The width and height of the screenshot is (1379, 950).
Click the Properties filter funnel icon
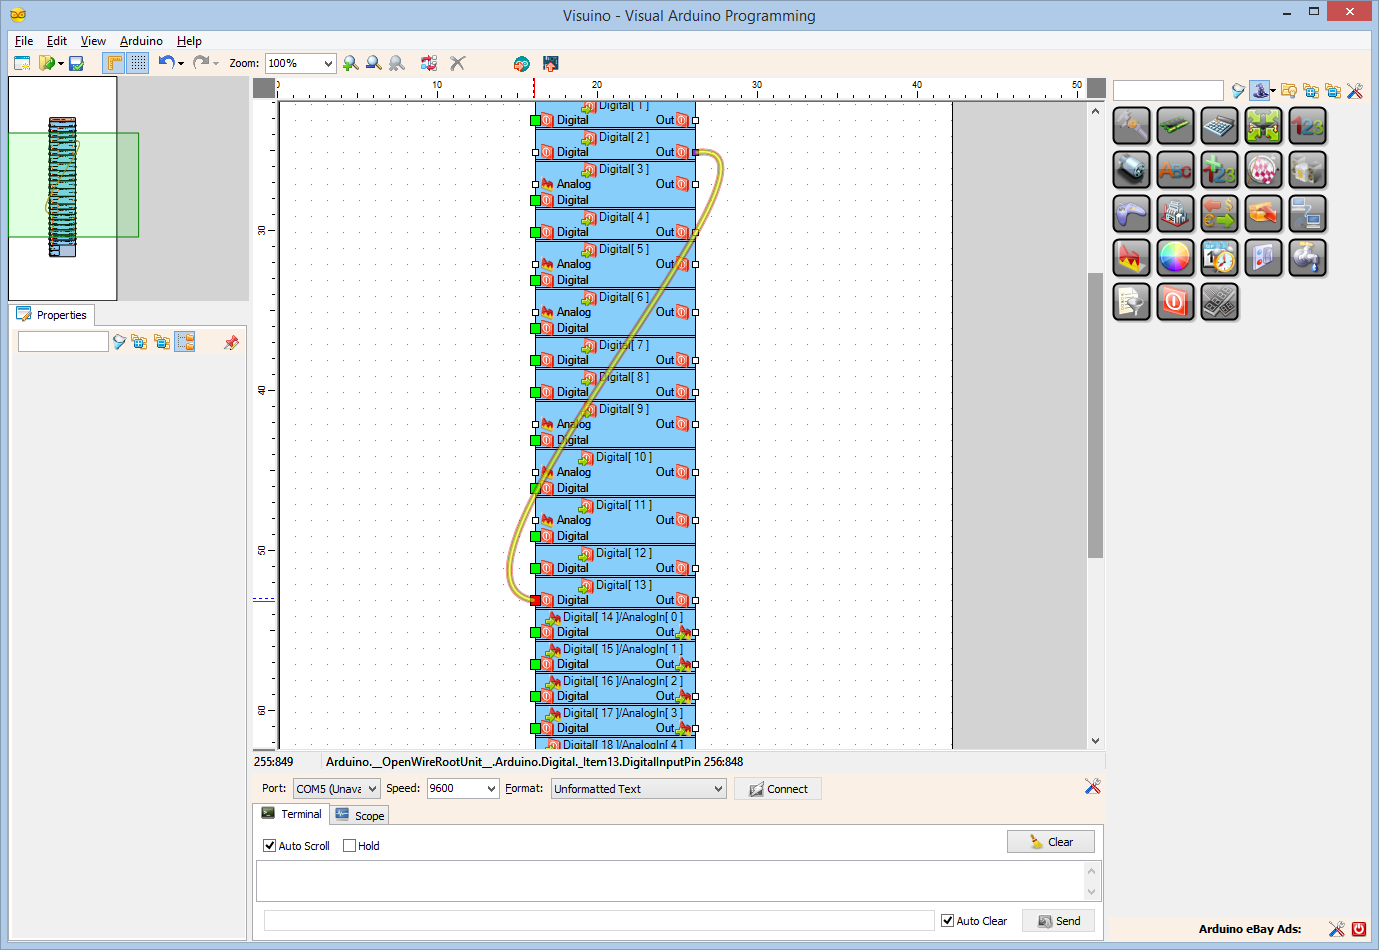coord(119,342)
